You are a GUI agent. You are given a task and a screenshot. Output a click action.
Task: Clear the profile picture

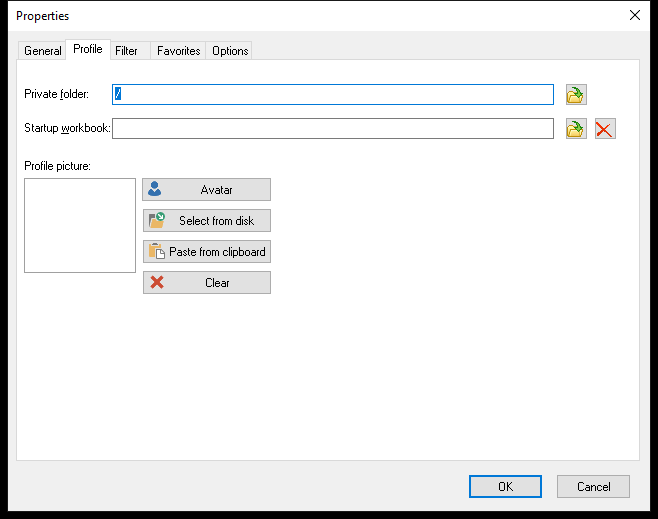(x=206, y=283)
